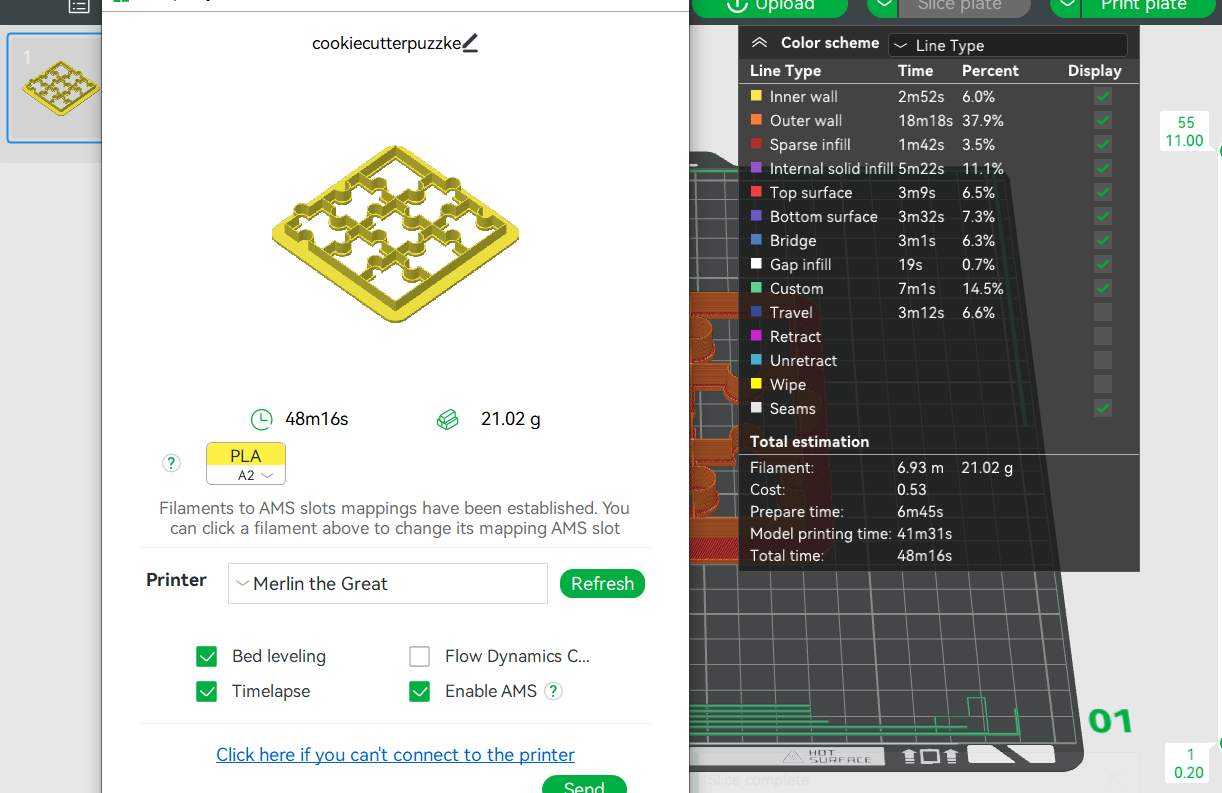
Task: Open the Line Type color scheme dropdown
Action: point(1007,44)
